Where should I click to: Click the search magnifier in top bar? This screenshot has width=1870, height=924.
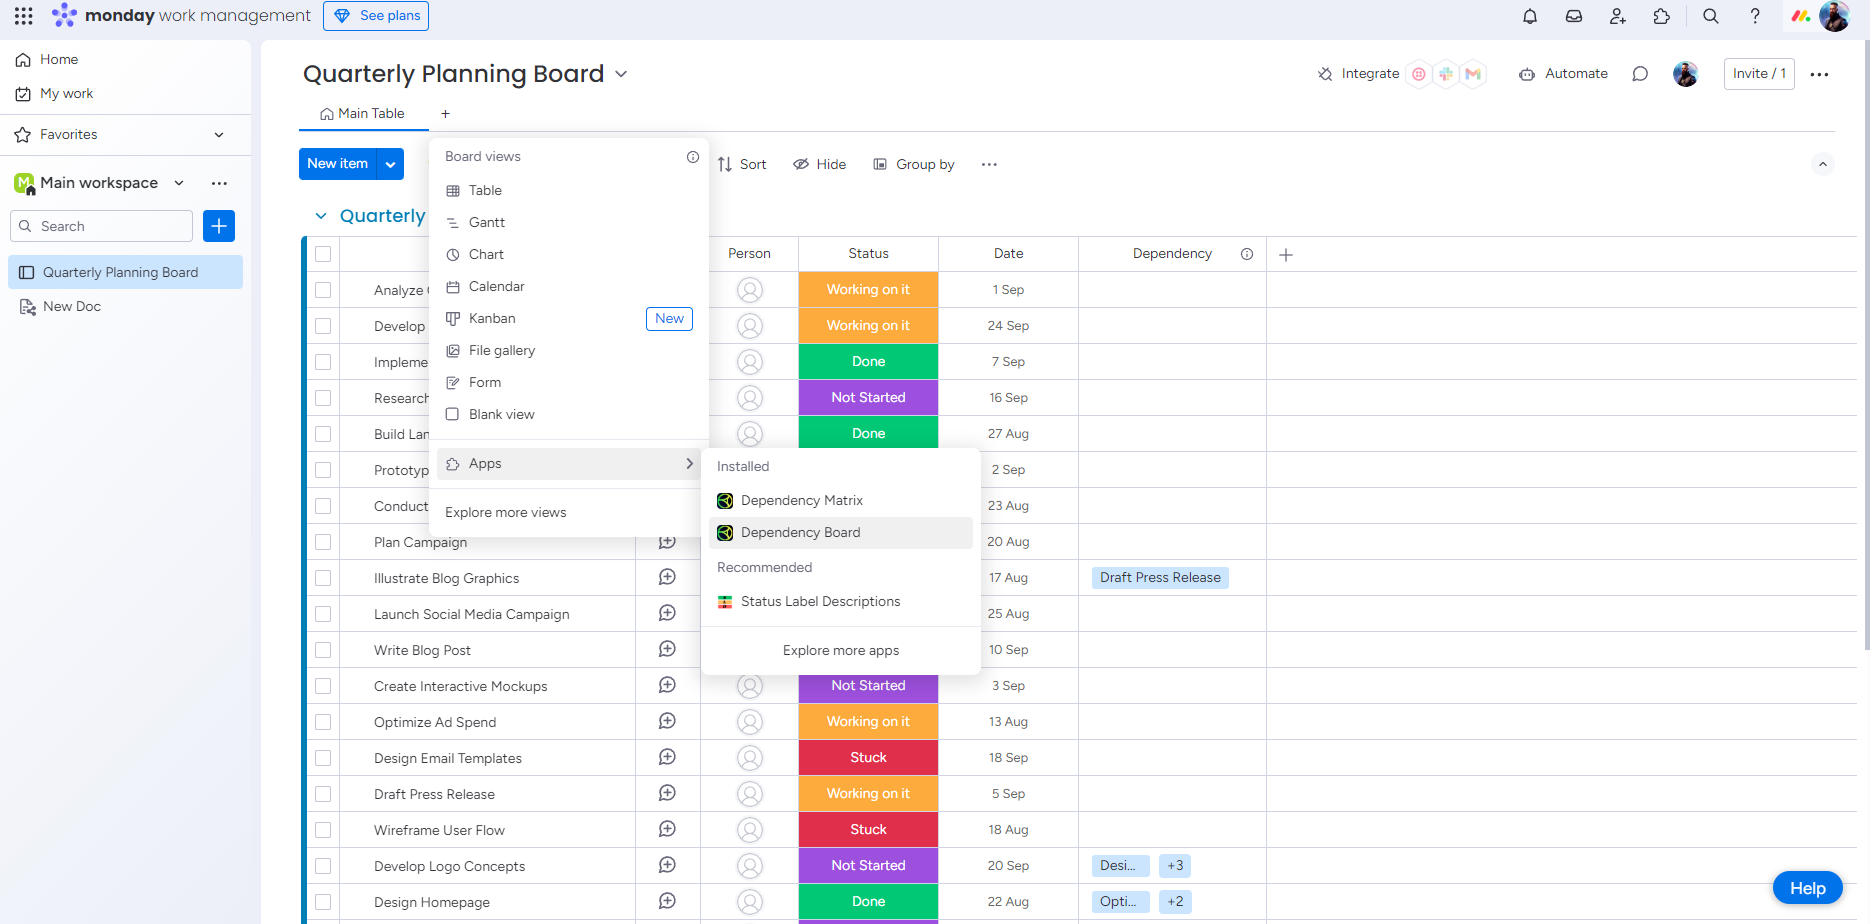pyautogui.click(x=1710, y=16)
